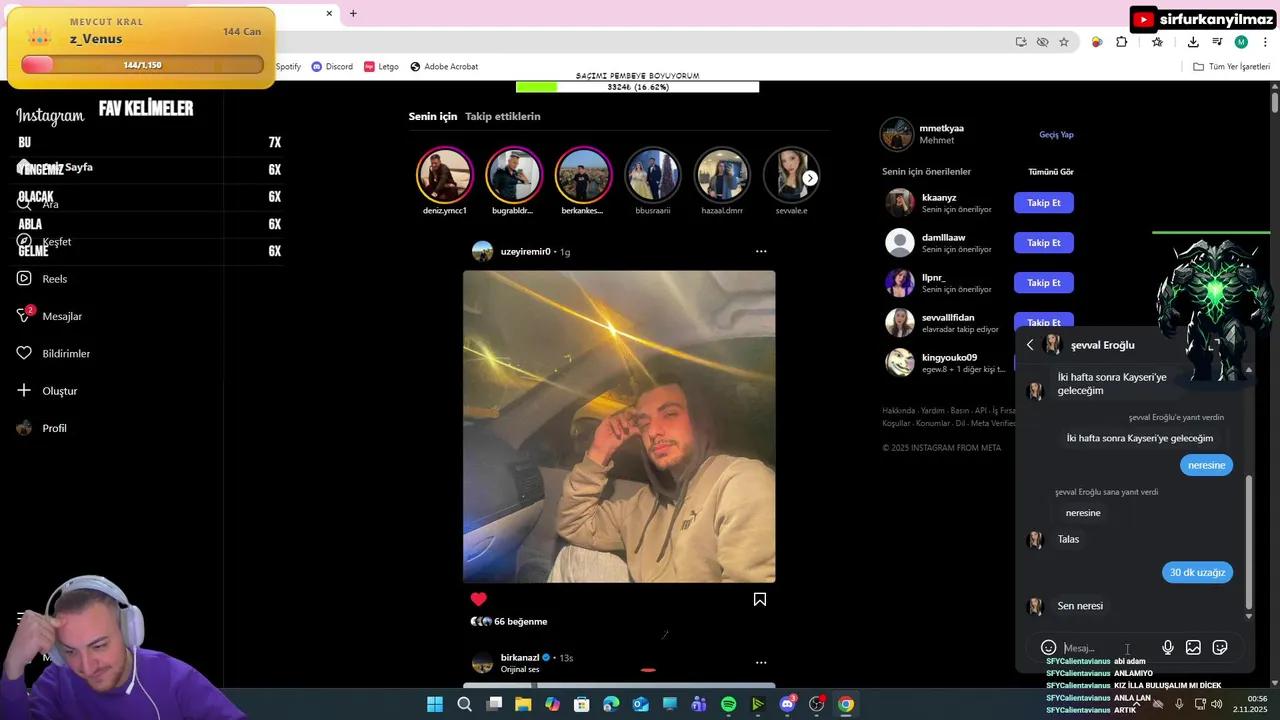The height and width of the screenshot is (720, 1280).
Task: Open the mmetkyaa profile link
Action: [x=942, y=128]
